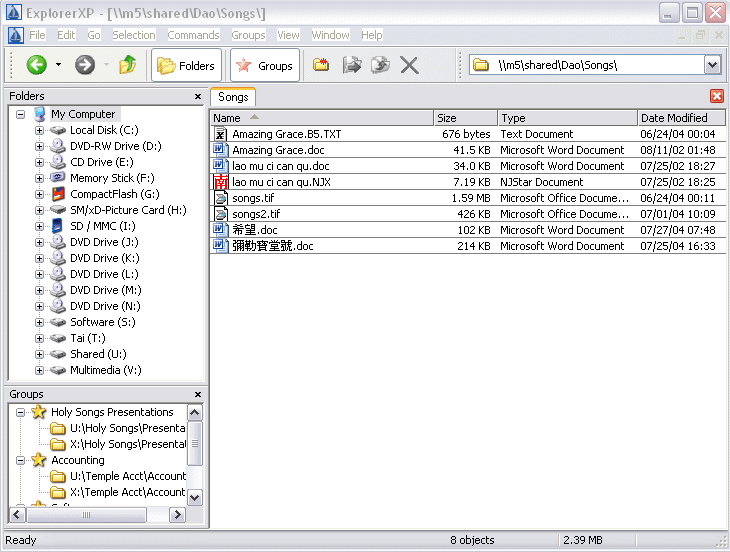
Task: Toggle the Folders pane button
Action: pos(186,66)
